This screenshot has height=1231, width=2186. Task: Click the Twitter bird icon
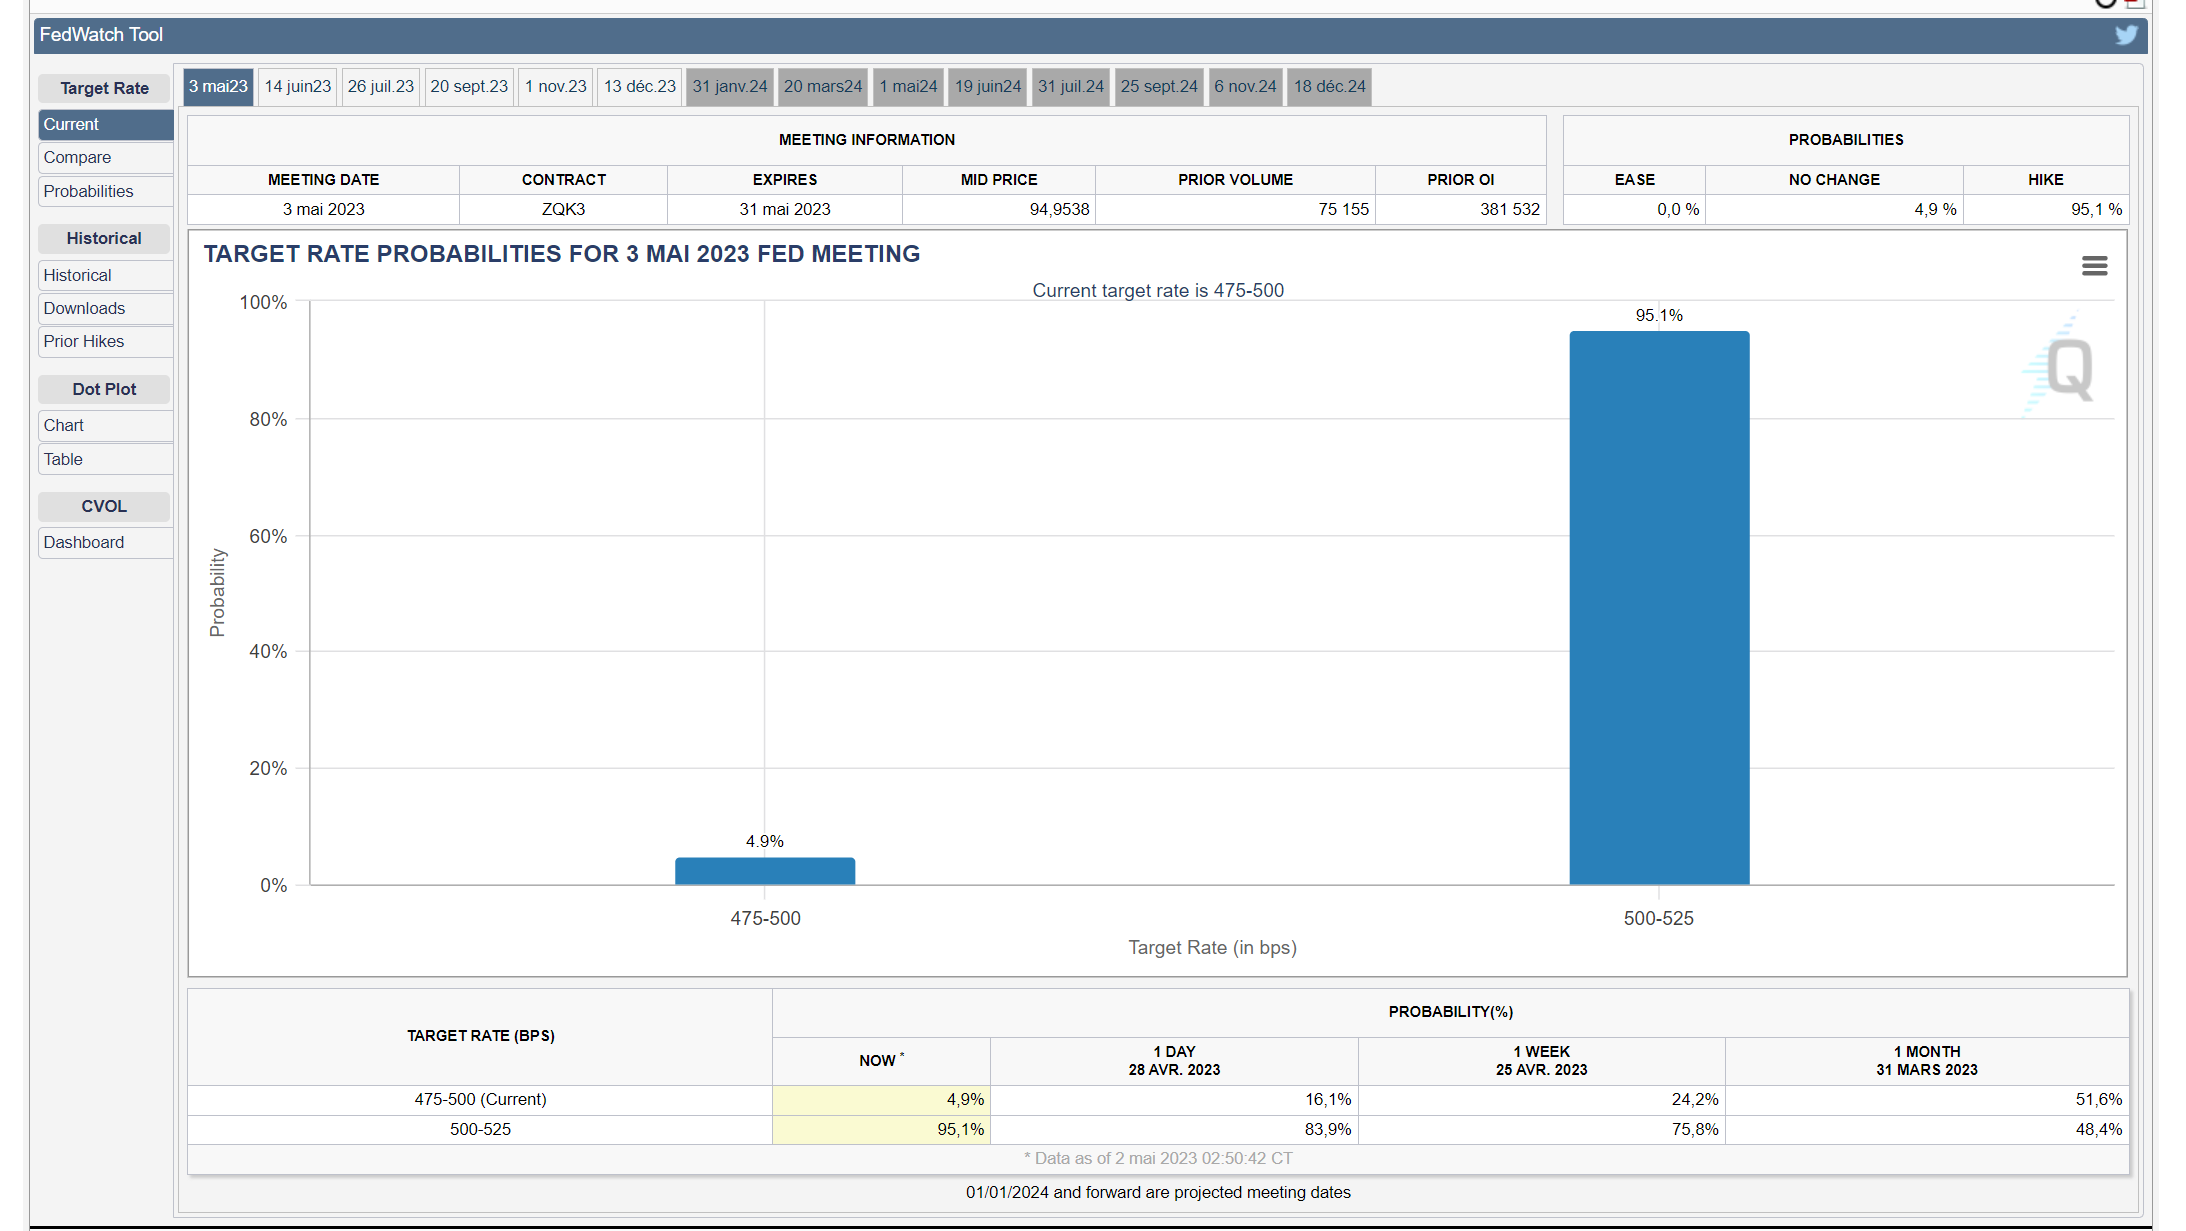[x=2125, y=36]
